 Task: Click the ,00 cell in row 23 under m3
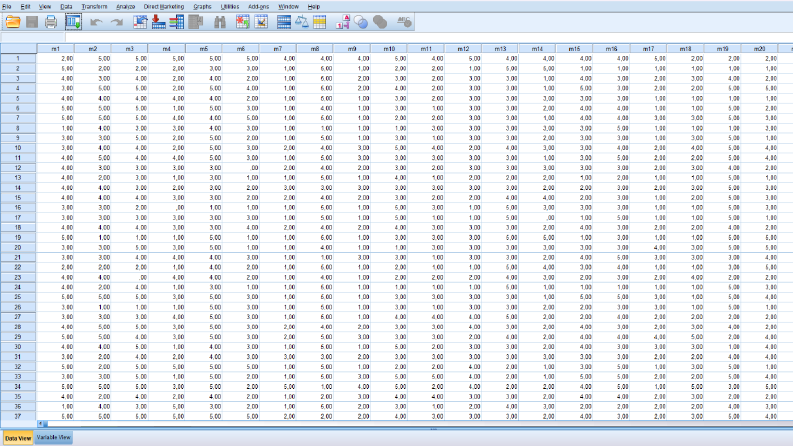click(x=130, y=277)
